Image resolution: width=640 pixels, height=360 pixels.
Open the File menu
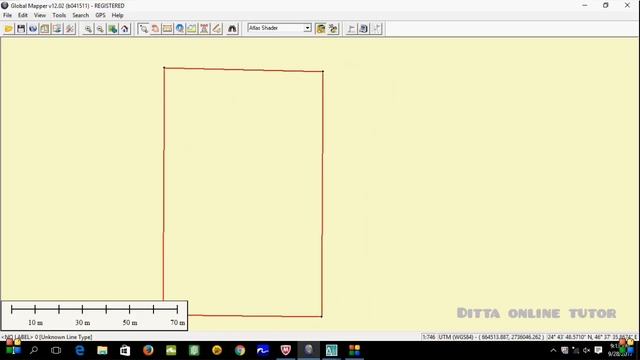(7, 15)
